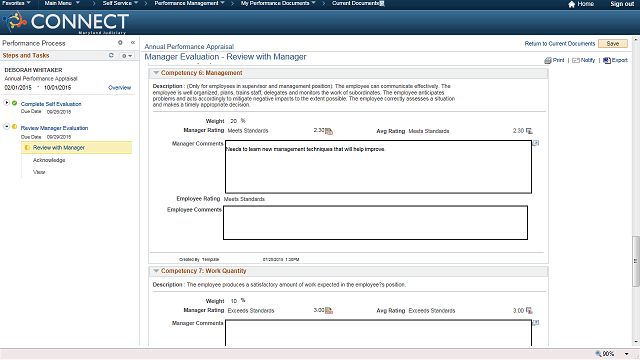Click the Print icon

tap(548, 60)
